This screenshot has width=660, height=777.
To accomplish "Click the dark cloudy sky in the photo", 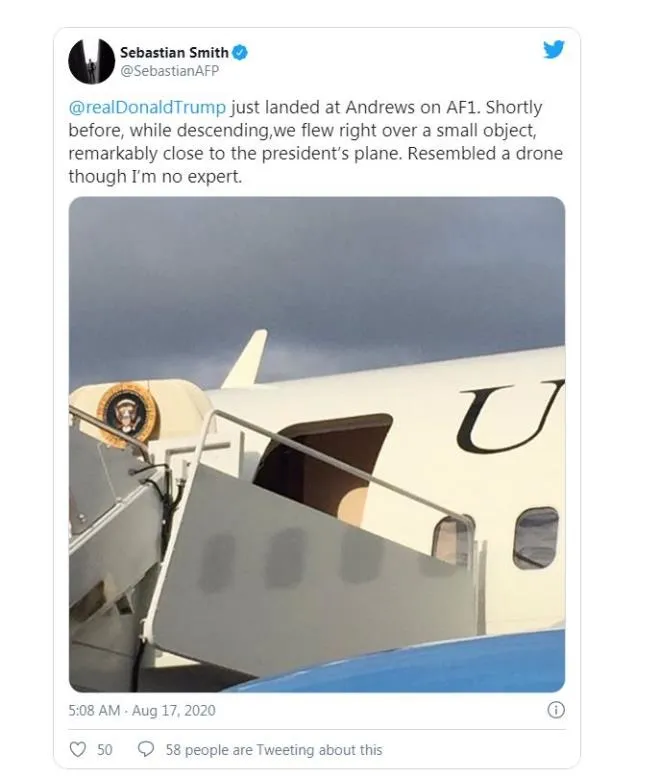I will point(317,270).
